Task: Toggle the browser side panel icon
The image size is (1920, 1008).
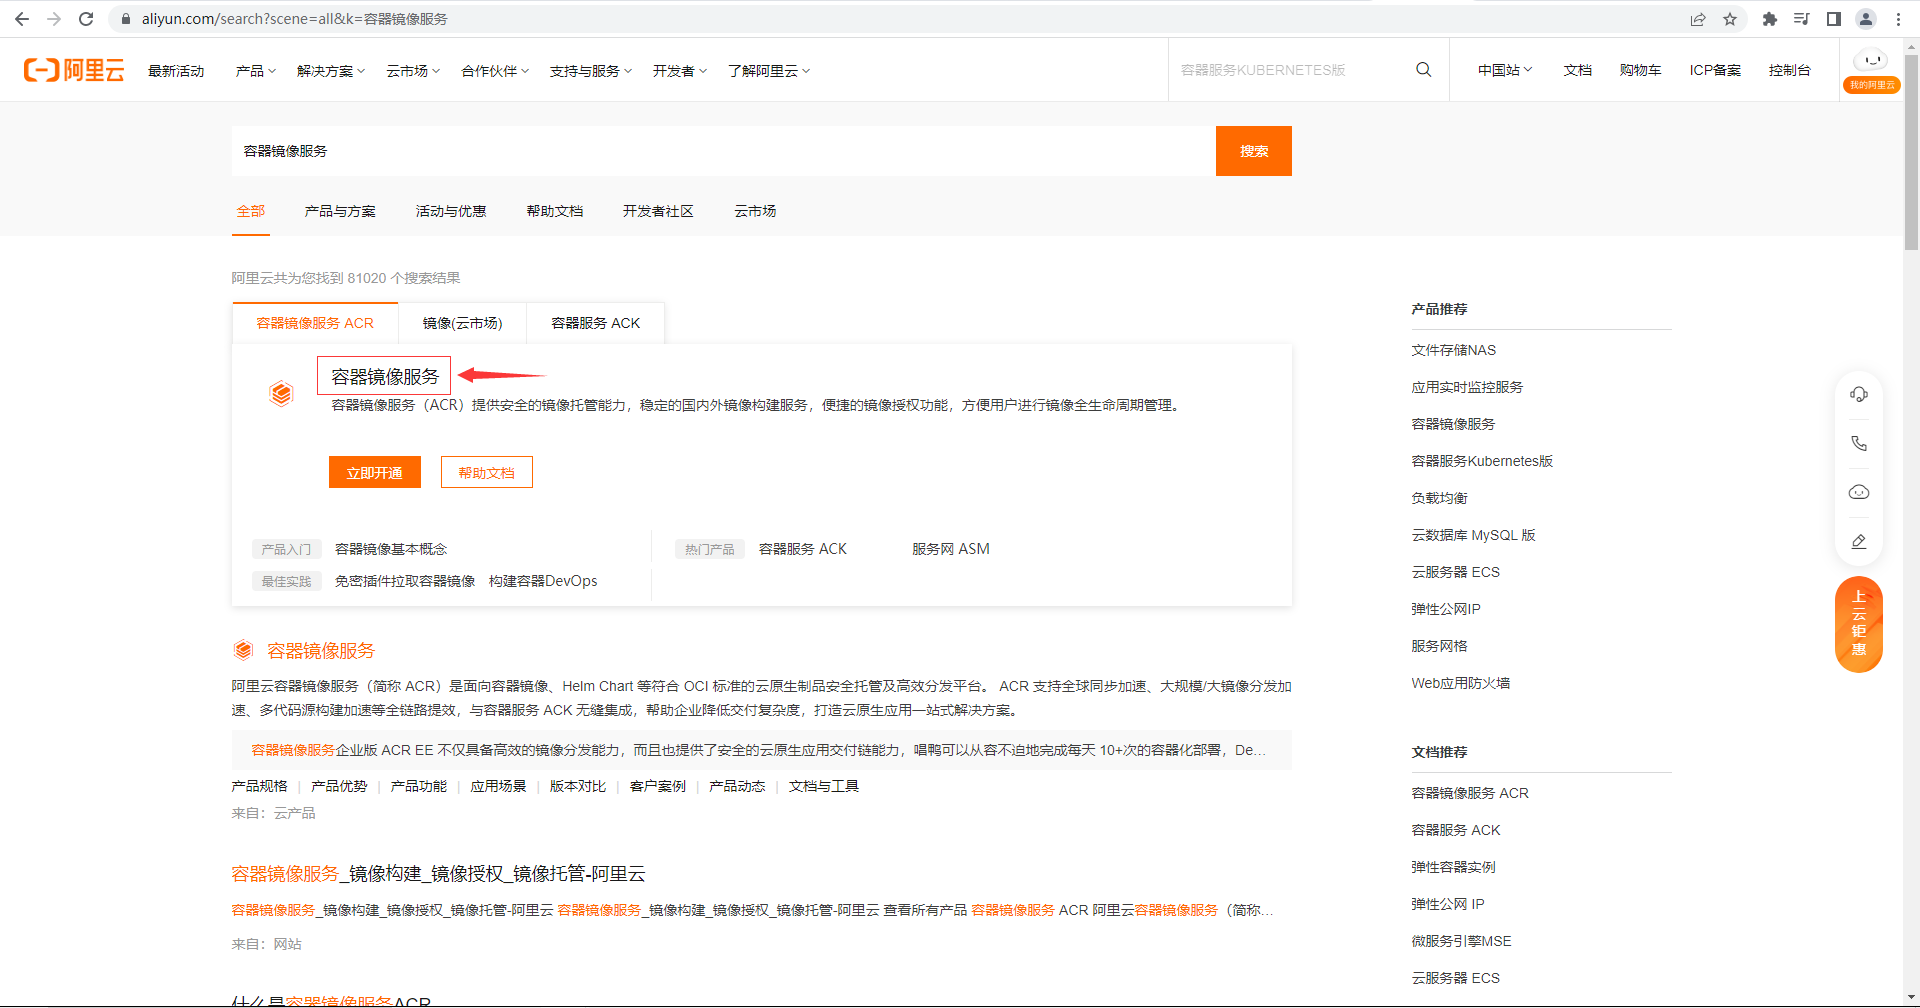Action: point(1834,19)
